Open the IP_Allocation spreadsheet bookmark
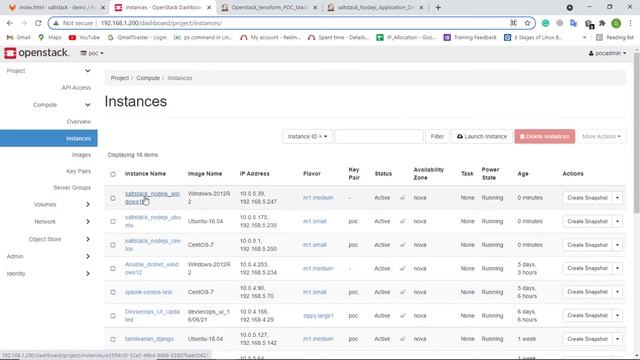640x360 pixels. (407, 37)
